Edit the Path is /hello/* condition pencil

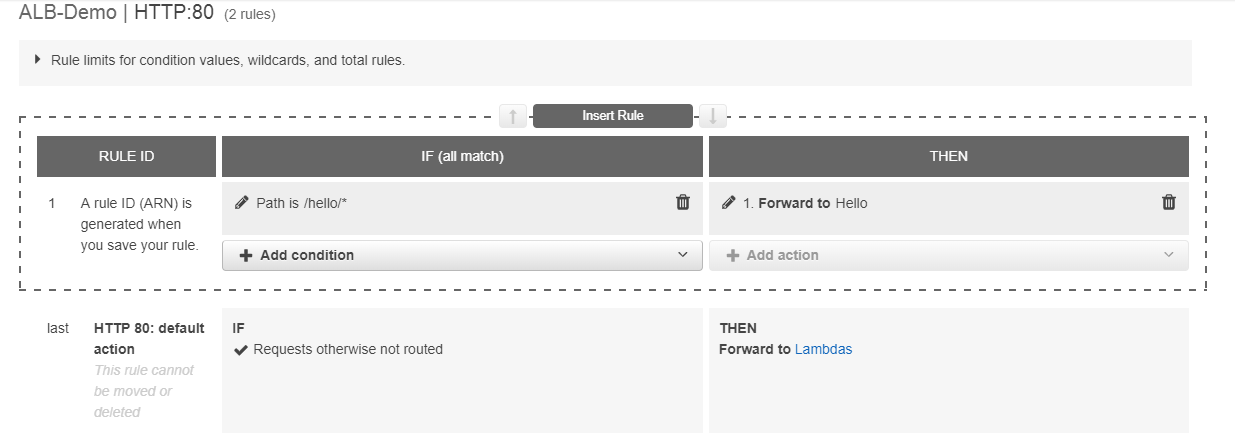click(x=241, y=203)
